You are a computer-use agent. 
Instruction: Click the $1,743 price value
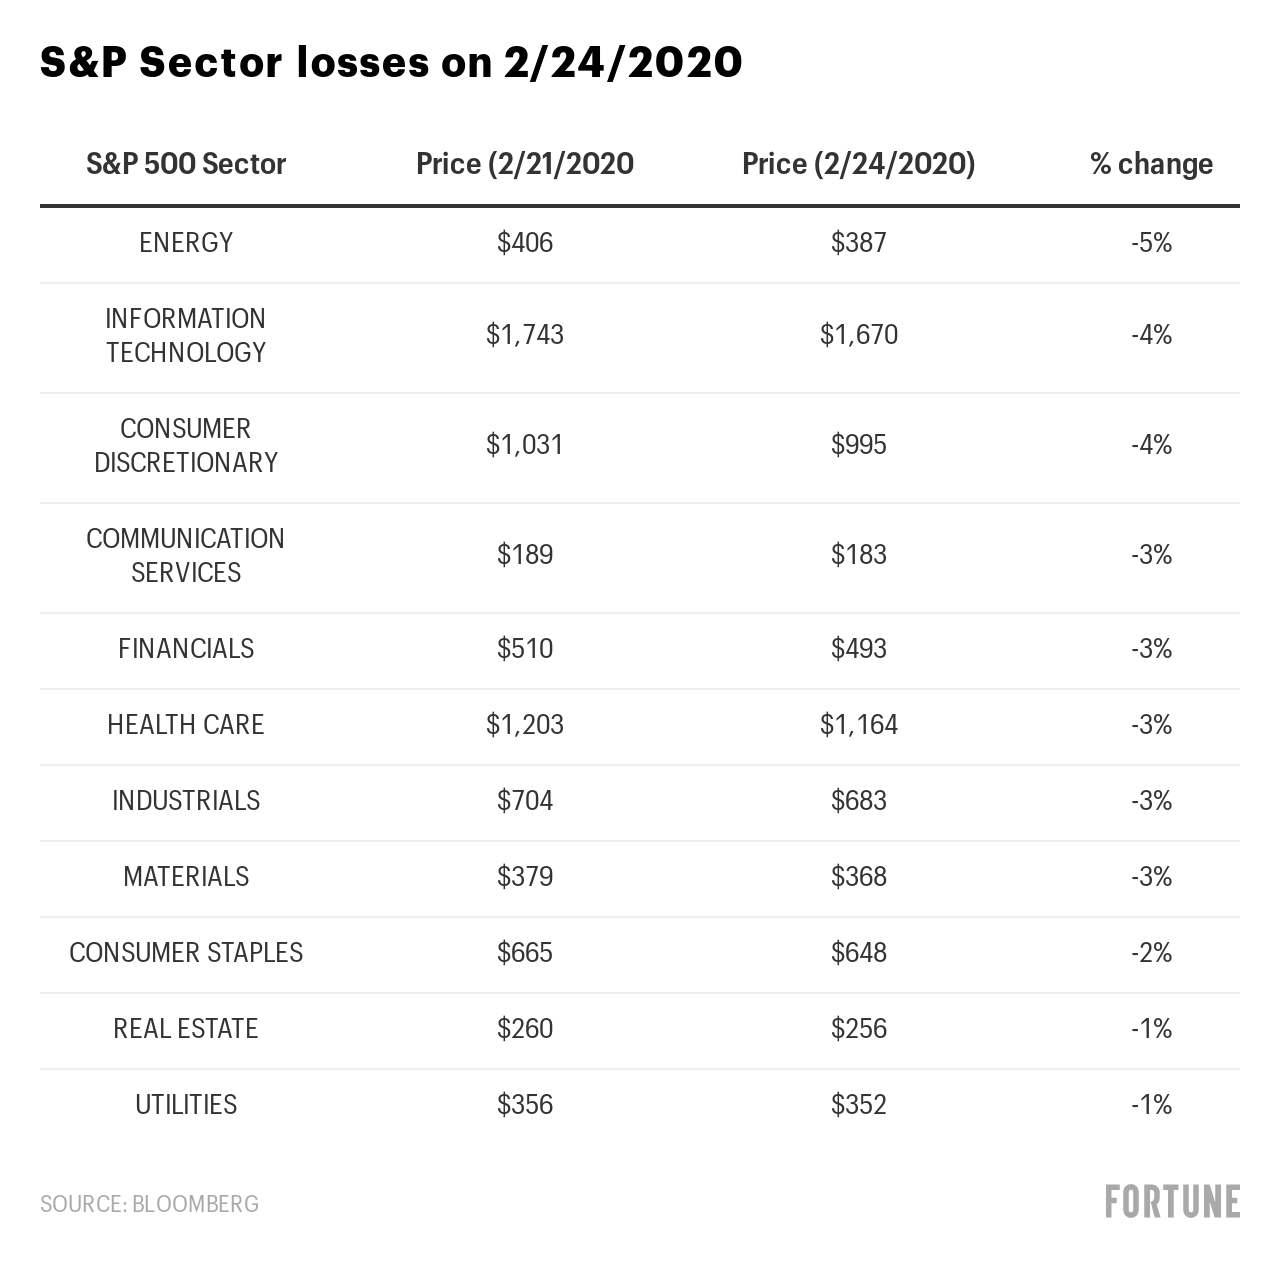coord(525,335)
